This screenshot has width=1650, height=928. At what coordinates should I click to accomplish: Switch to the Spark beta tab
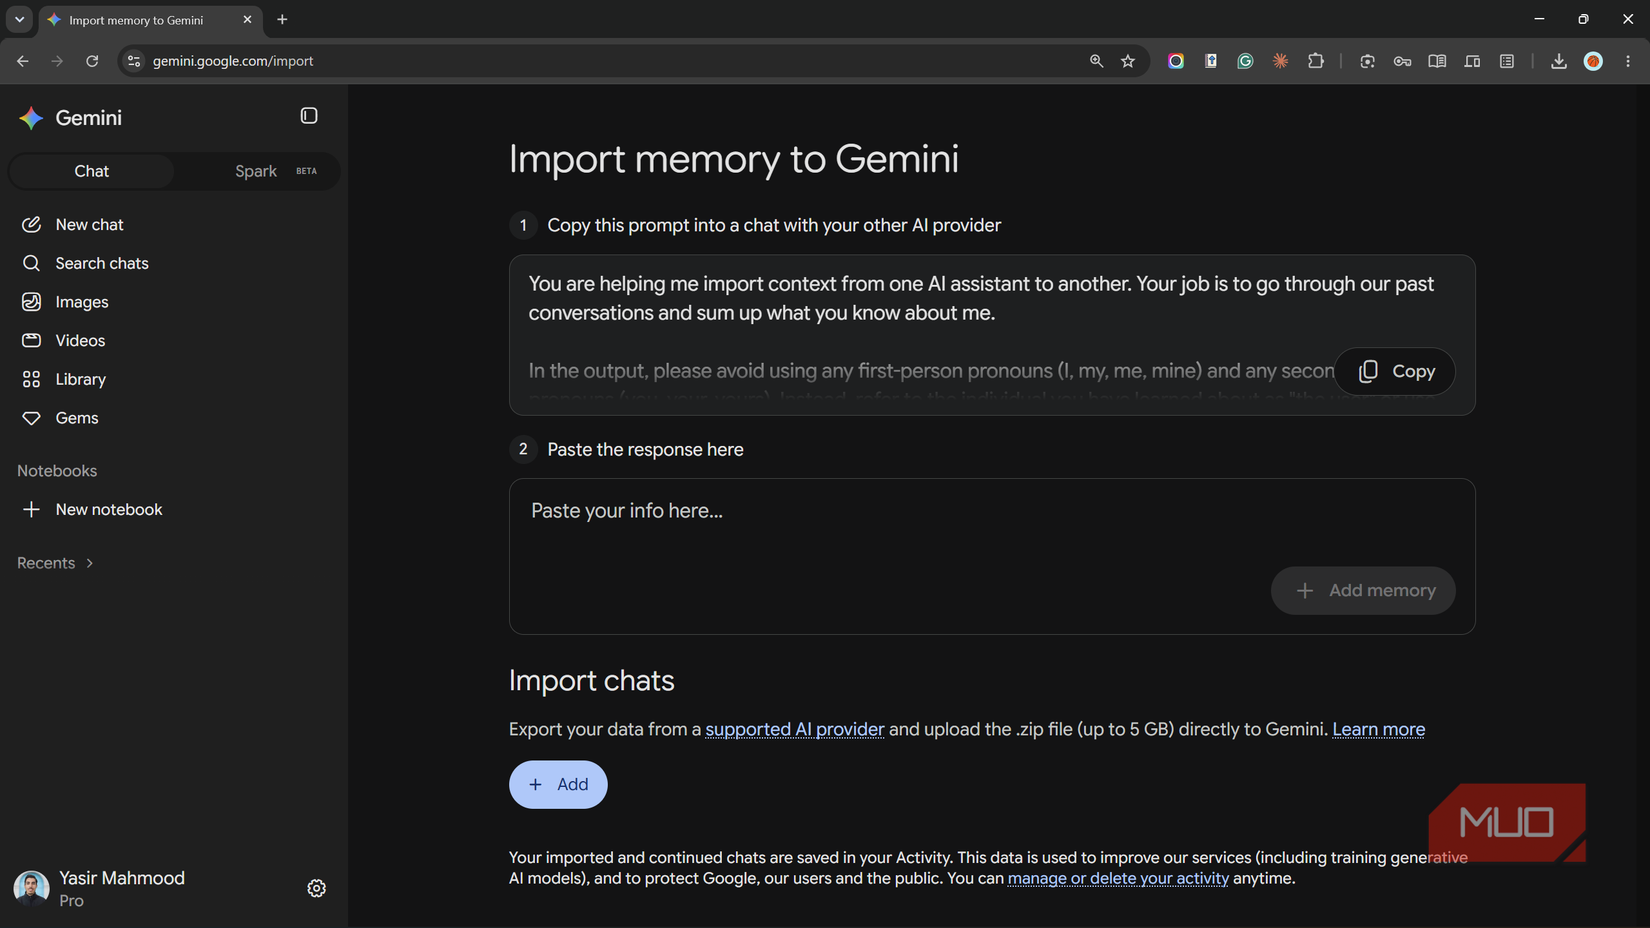(x=257, y=171)
